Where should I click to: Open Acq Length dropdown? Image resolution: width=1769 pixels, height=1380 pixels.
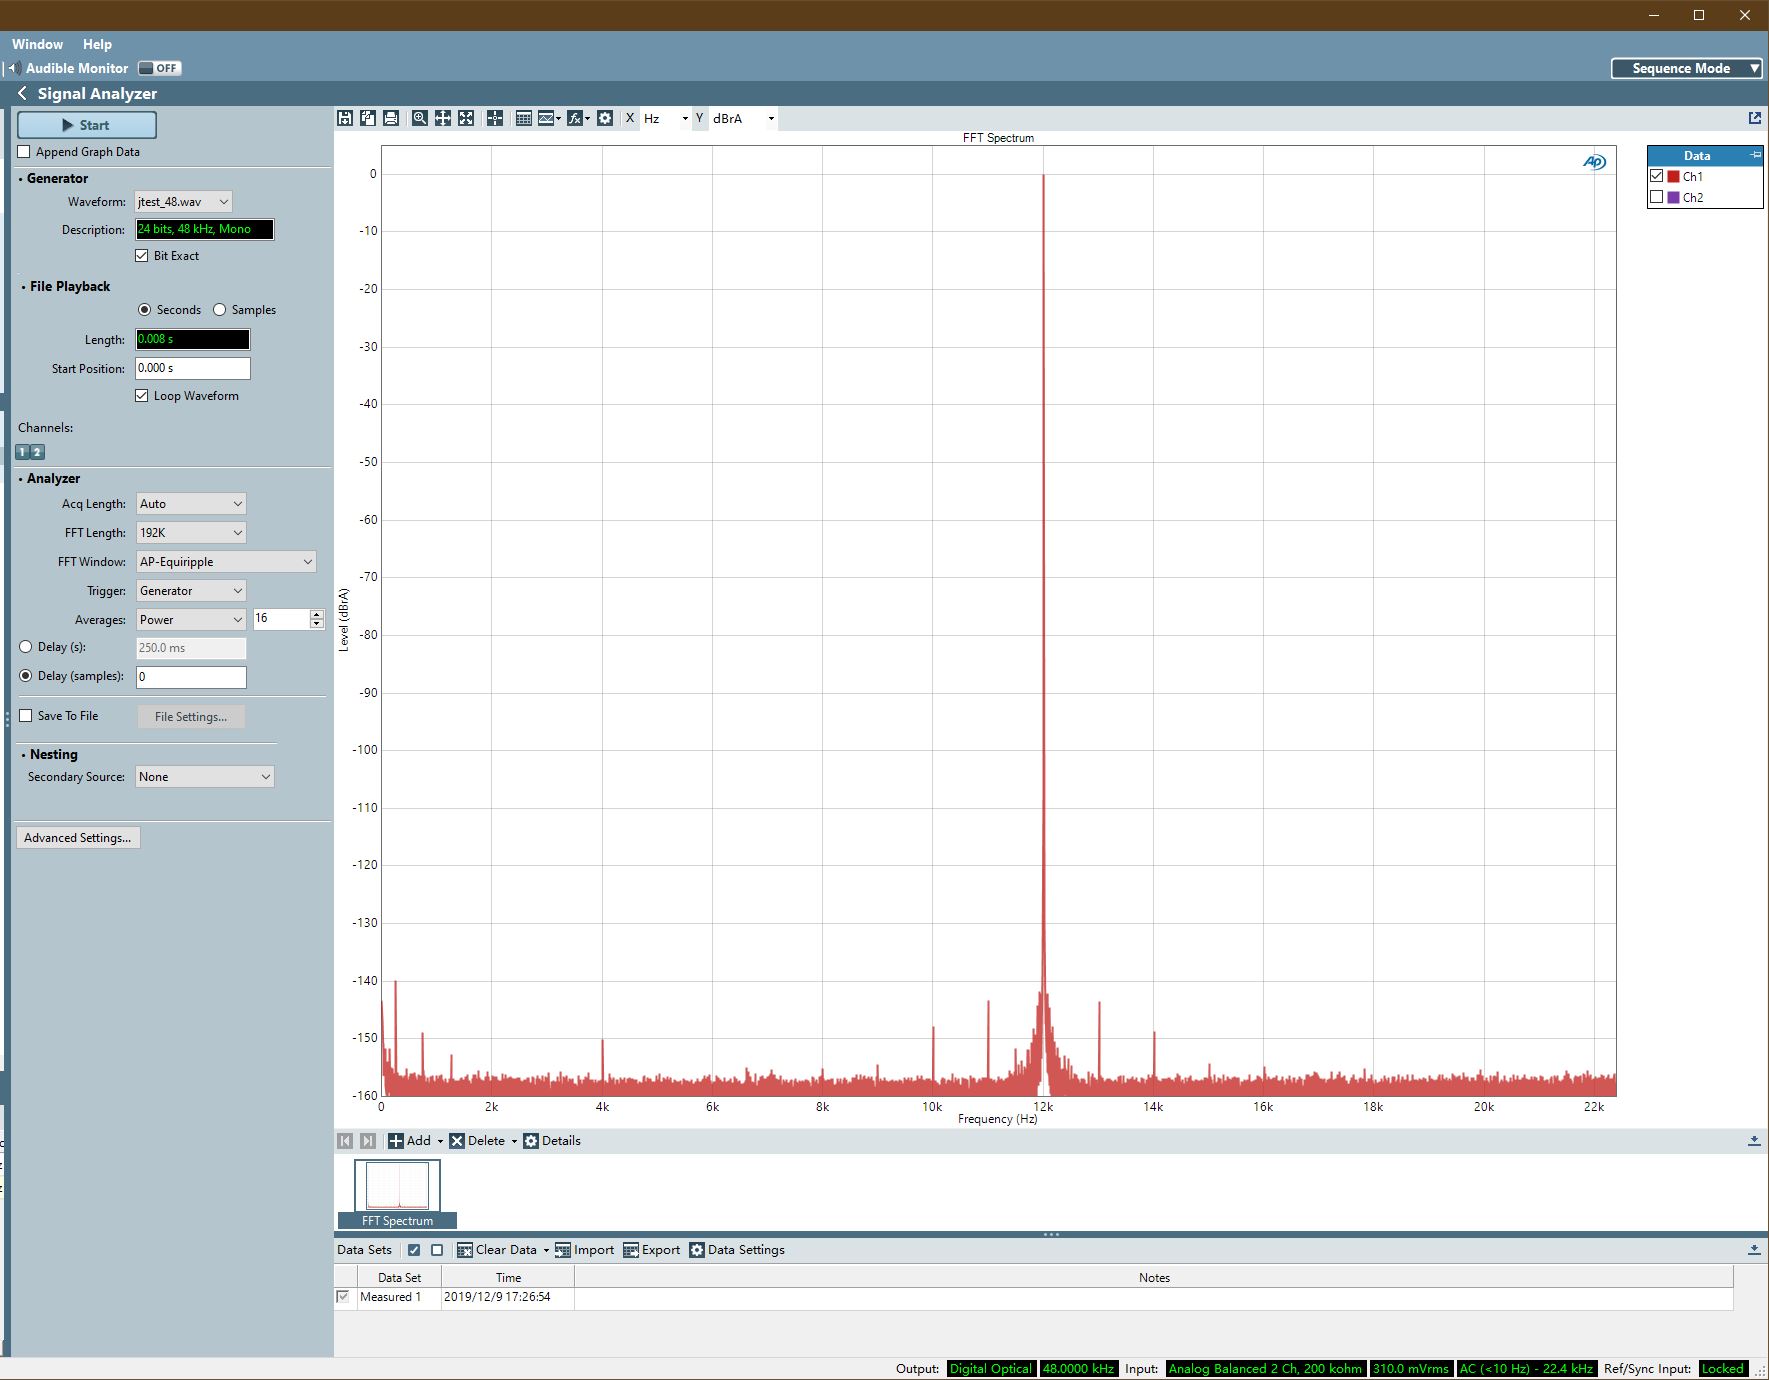point(191,504)
